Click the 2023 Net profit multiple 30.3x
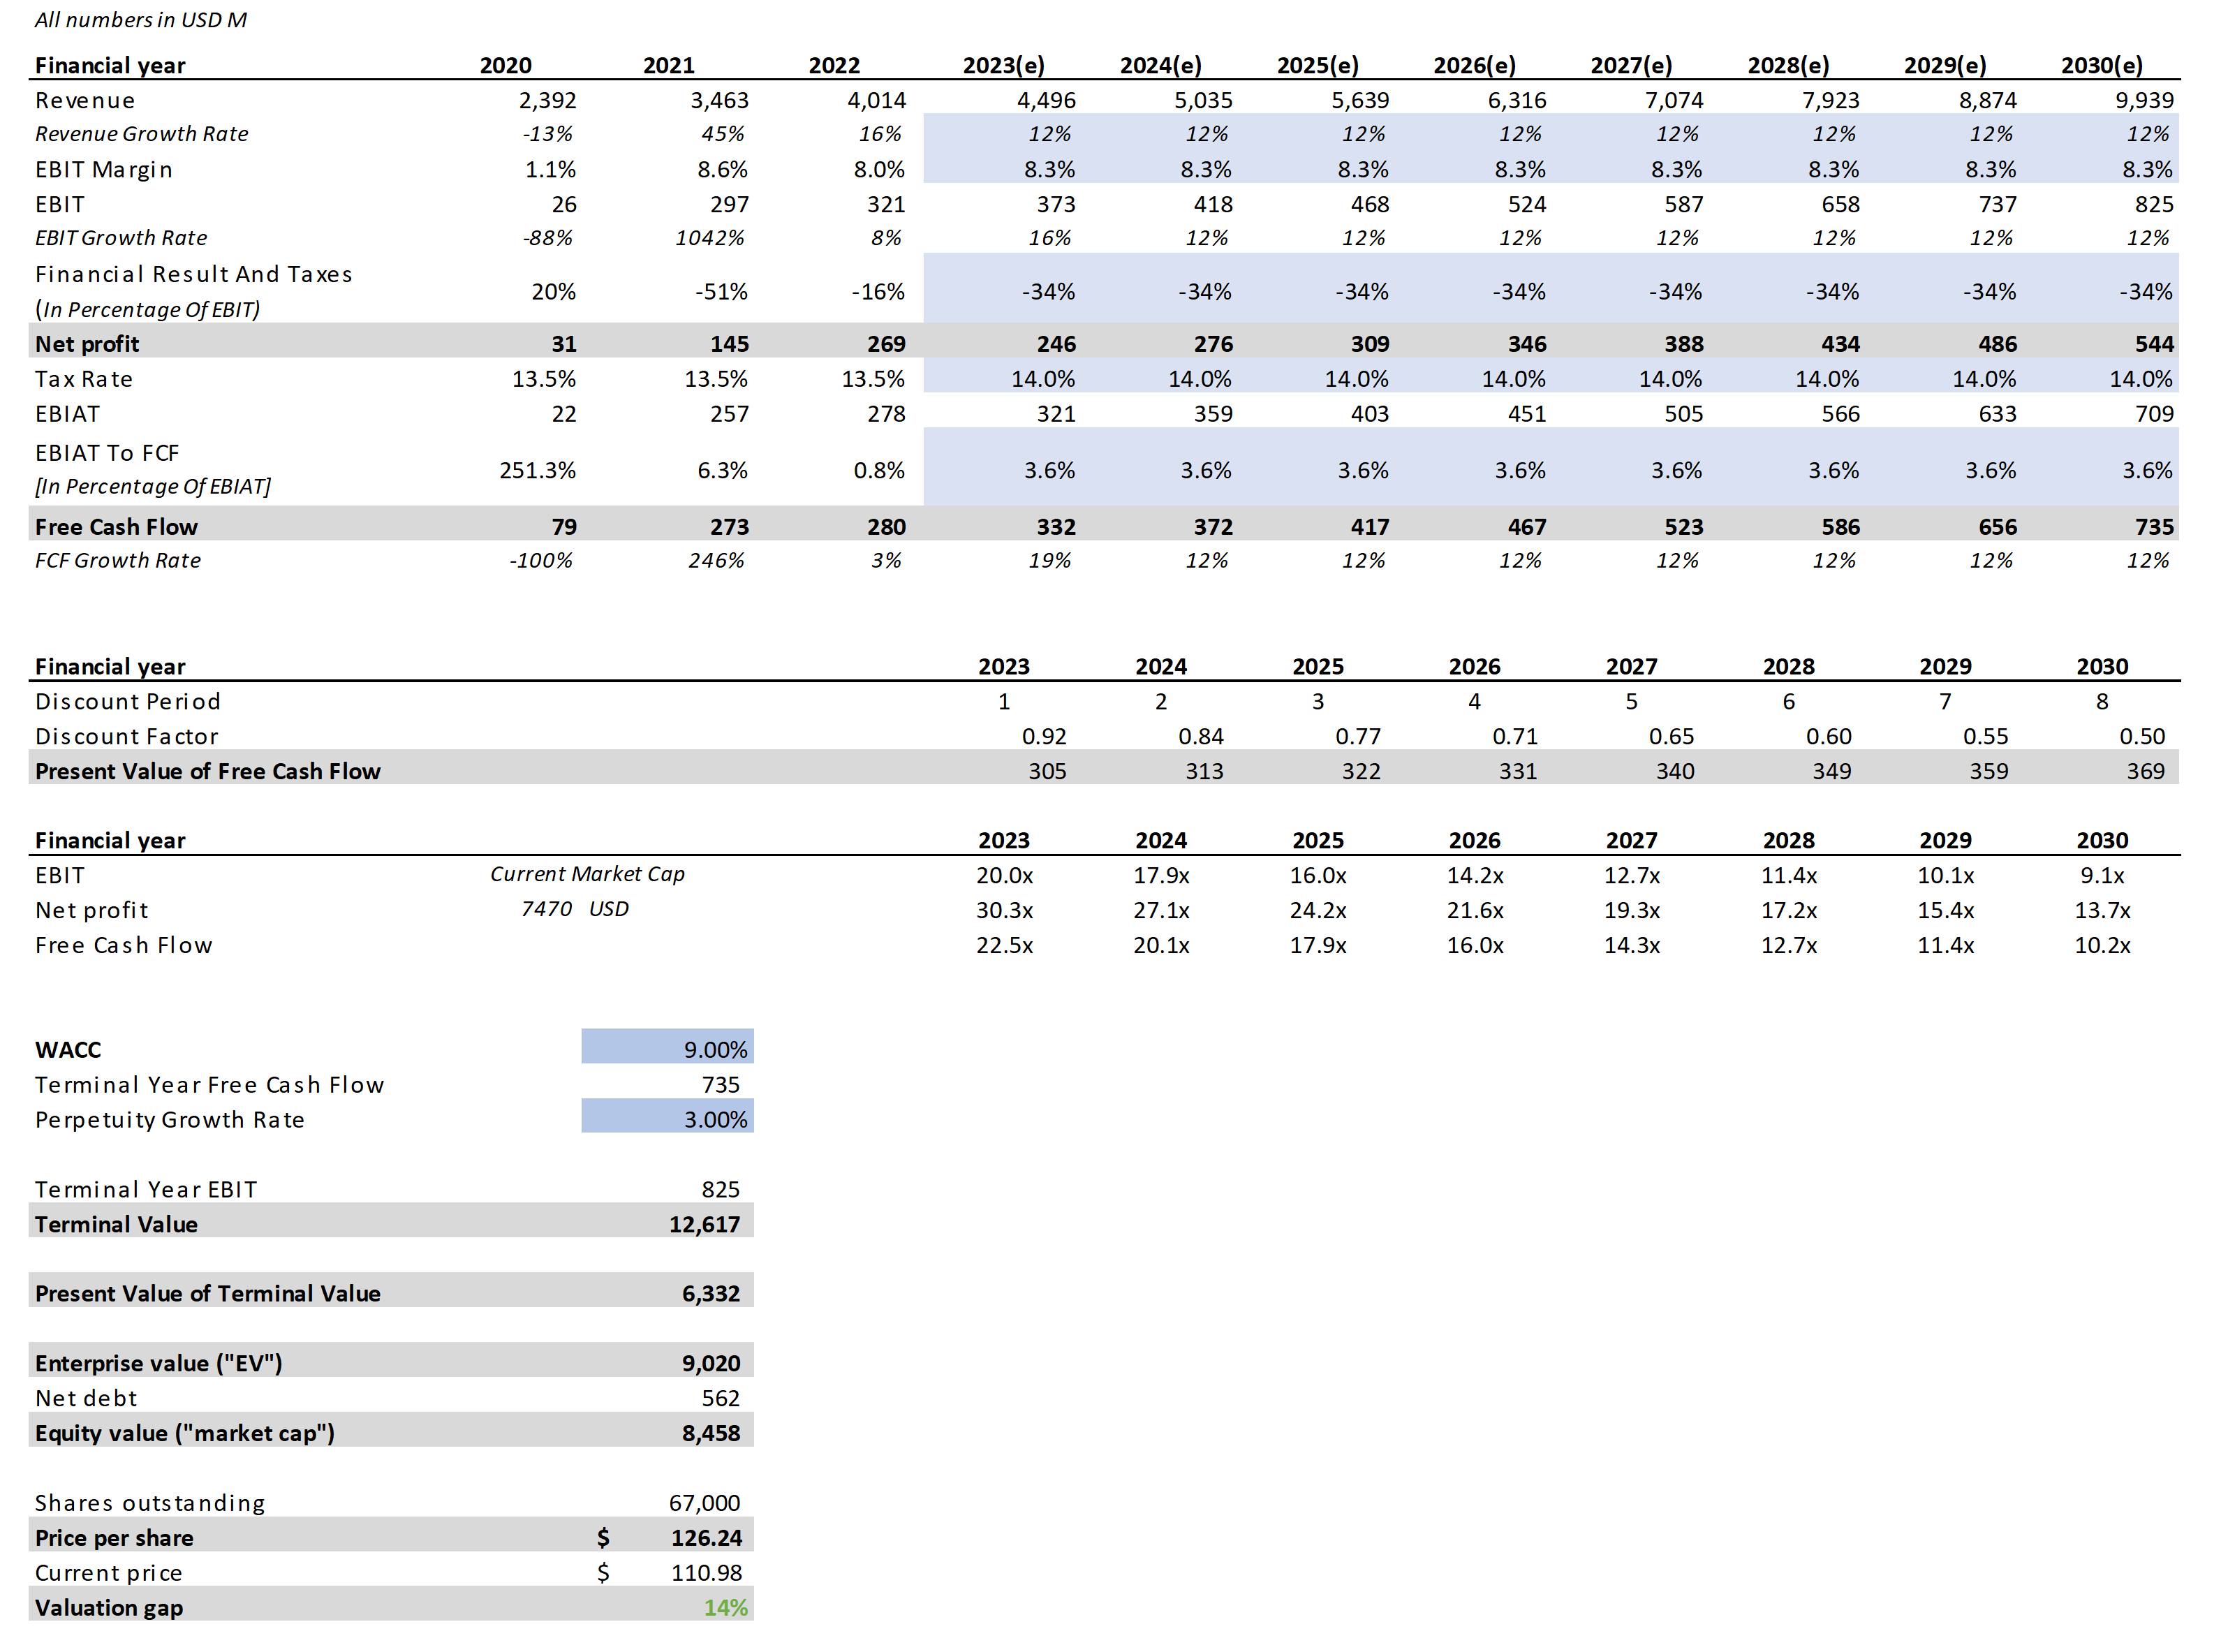Screen dimensions: 2221x1652 [1004, 910]
